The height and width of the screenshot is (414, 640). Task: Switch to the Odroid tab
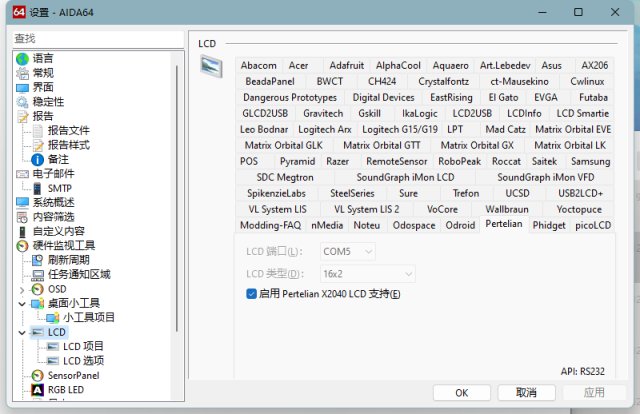[460, 225]
